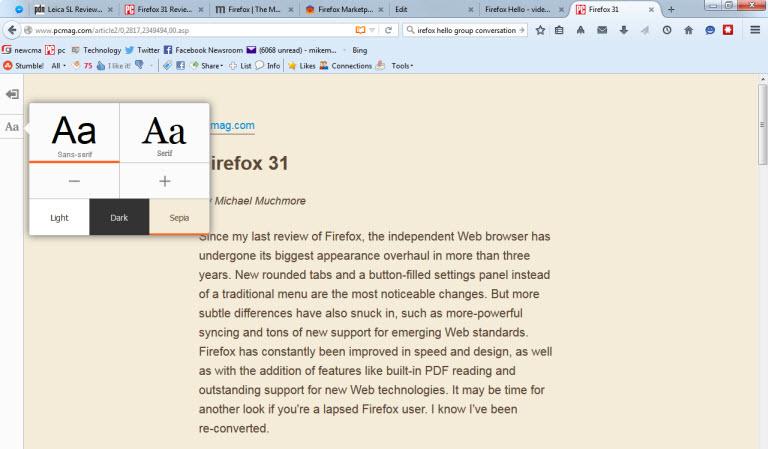
Task: Click the greyed paper plane send icon
Action: 645,30
